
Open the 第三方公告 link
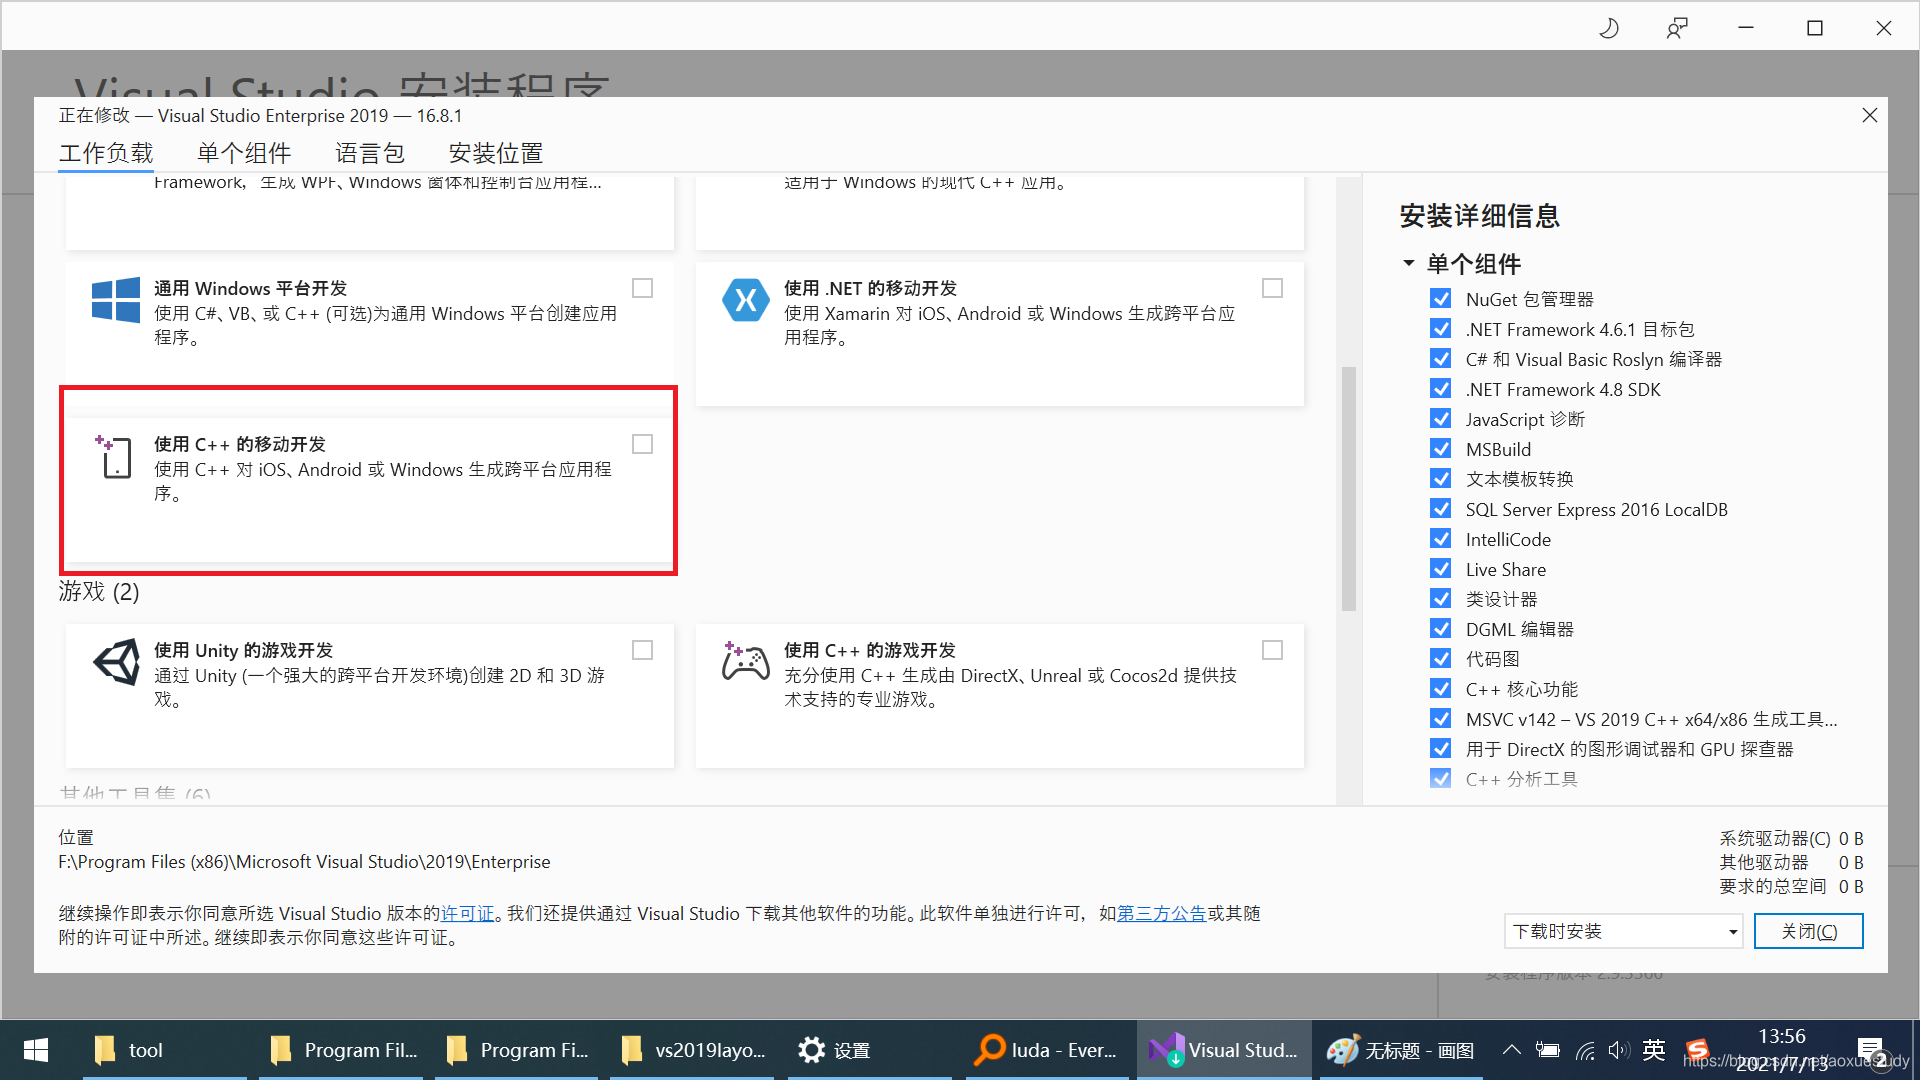tap(1161, 914)
